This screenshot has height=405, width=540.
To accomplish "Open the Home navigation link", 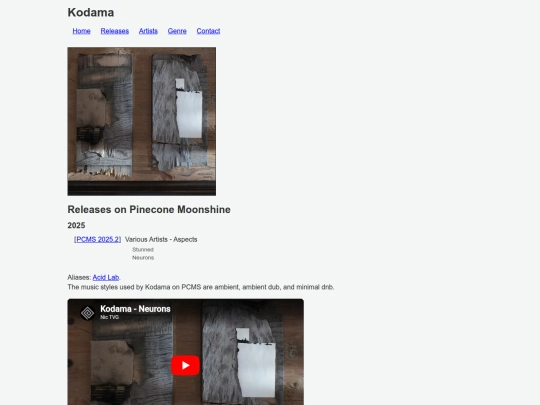I will [81, 31].
